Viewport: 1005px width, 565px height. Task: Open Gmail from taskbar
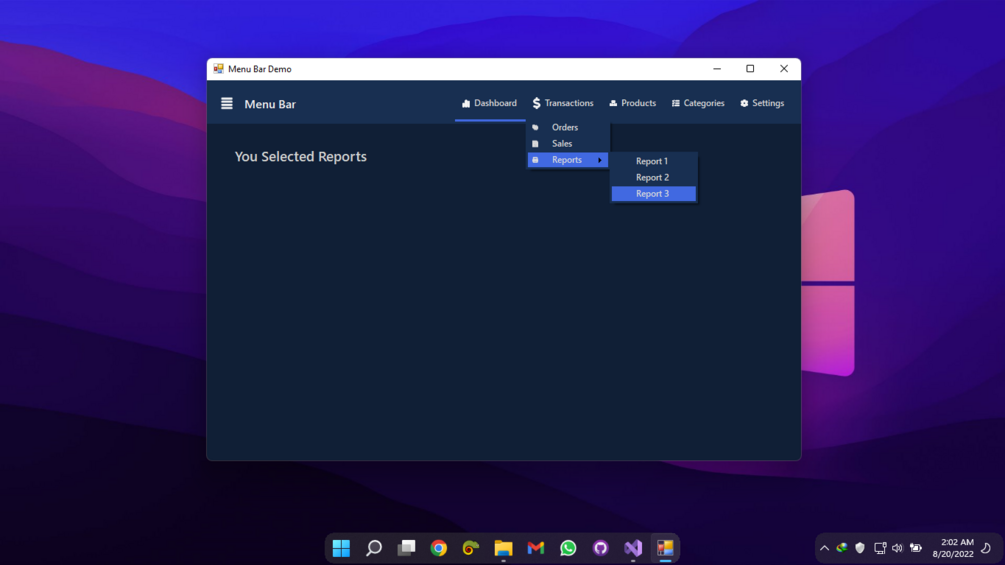click(x=536, y=548)
